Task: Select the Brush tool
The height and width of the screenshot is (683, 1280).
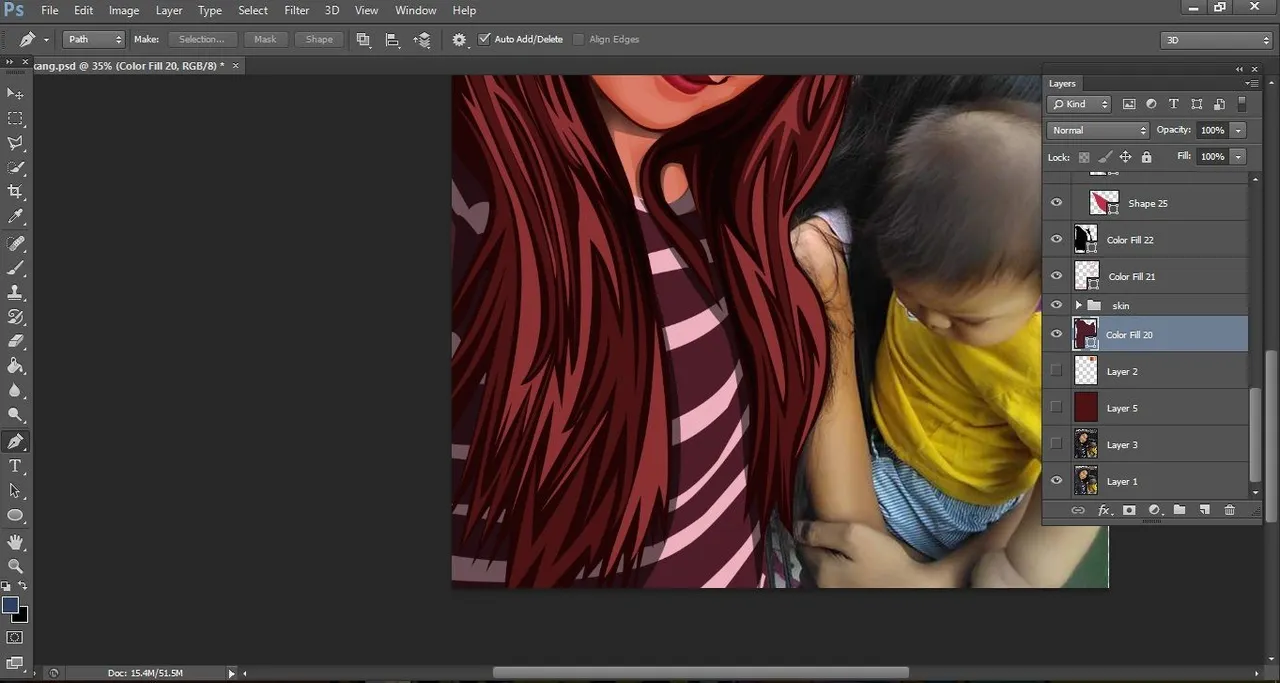Action: (15, 268)
